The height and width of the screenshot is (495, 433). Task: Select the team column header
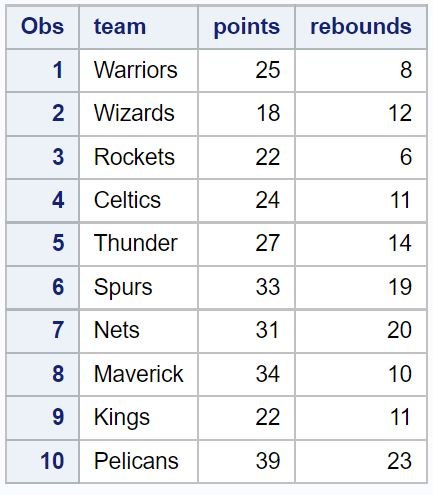(138, 27)
